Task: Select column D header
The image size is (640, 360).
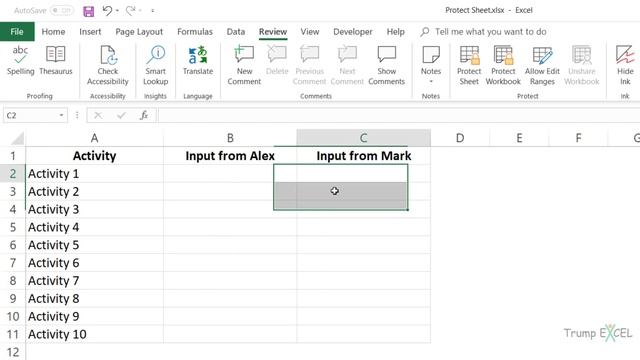Action: point(460,138)
